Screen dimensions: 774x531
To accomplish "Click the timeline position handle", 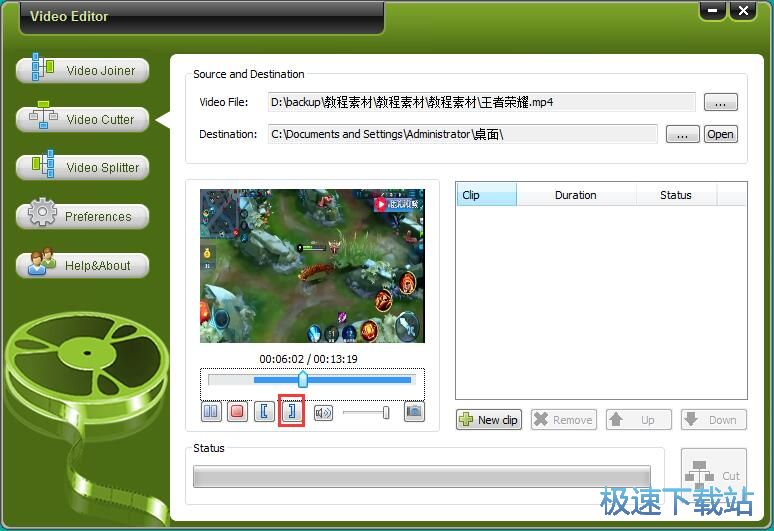I will (303, 379).
